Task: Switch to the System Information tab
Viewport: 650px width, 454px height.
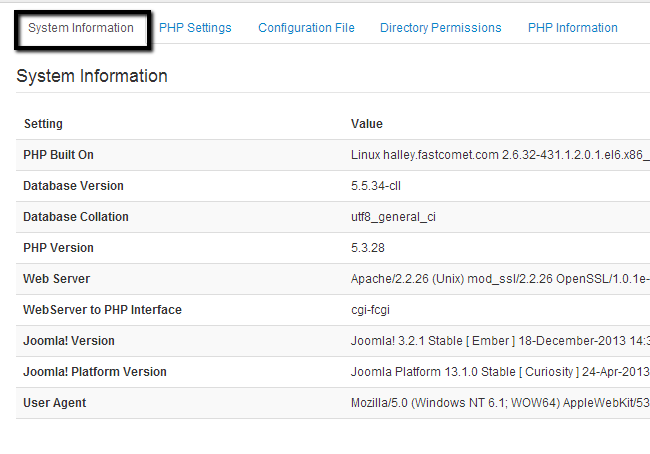Action: [x=81, y=28]
